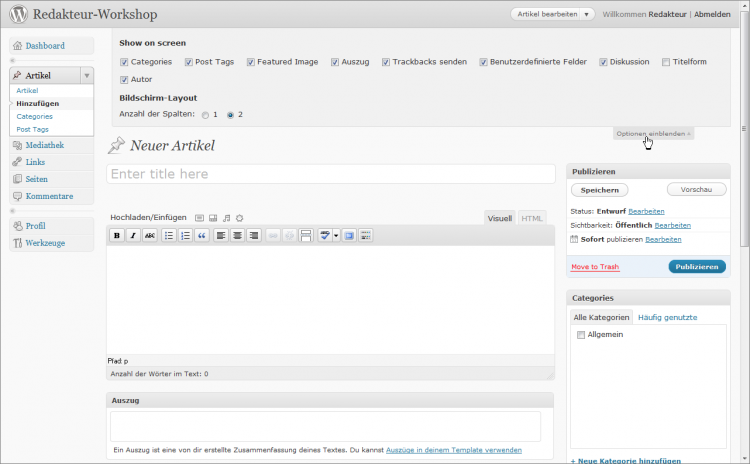Check the Allgemein category
Screen dimensions: 750x464
click(x=580, y=335)
